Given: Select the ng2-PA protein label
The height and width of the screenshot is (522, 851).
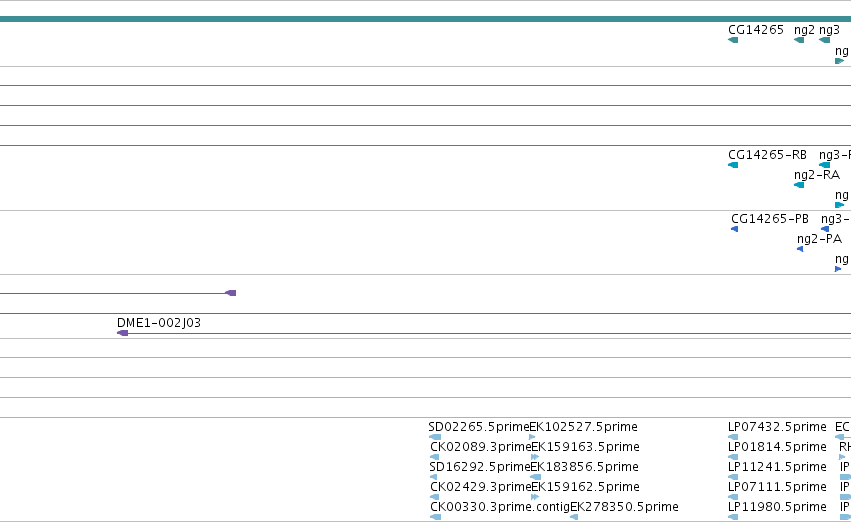Looking at the screenshot, I should point(820,239).
